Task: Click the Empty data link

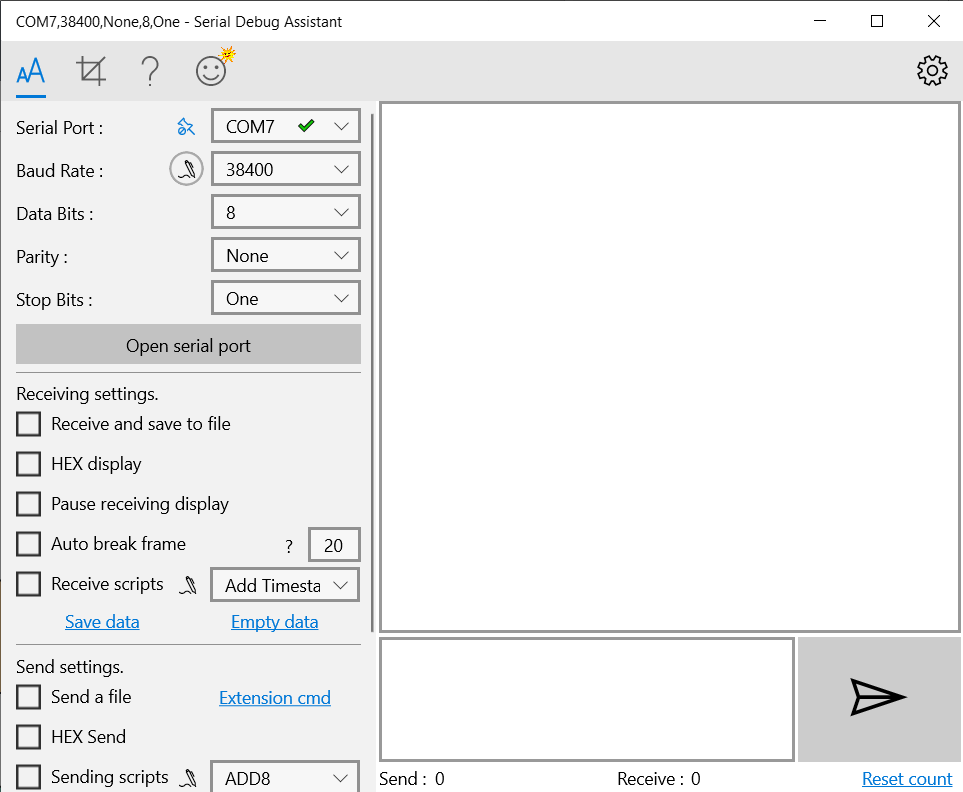Action: [x=274, y=622]
